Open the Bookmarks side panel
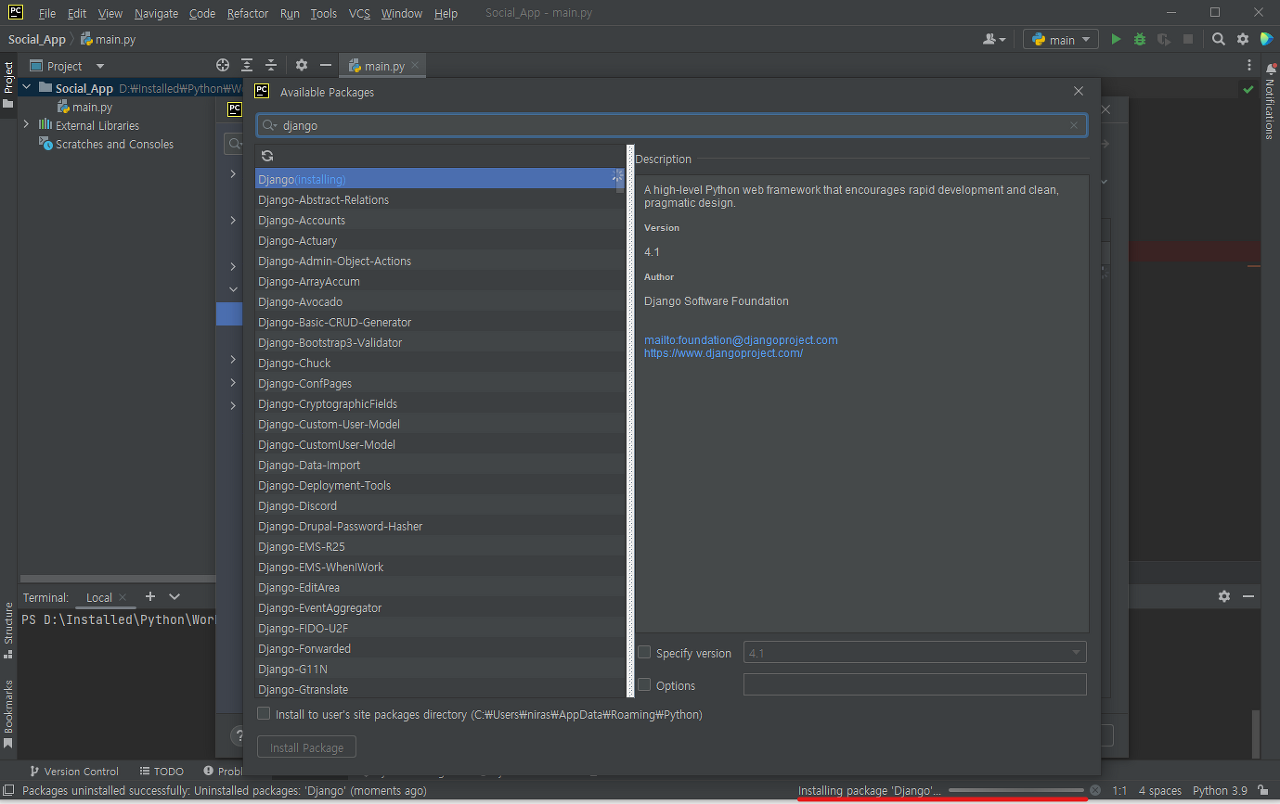1280x804 pixels. (8, 713)
